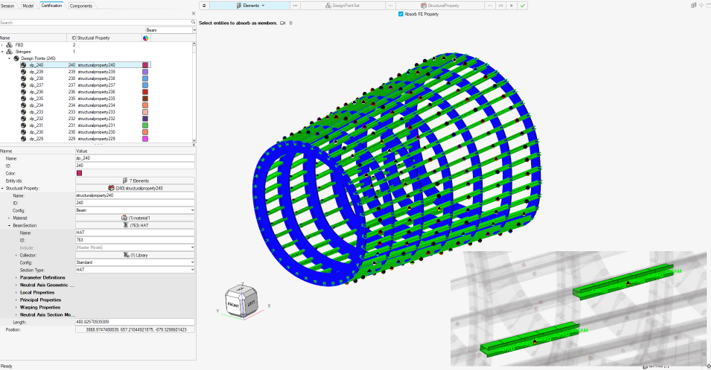Select the StructuralProperty selector in guide bar
Image resolution: width=711 pixels, height=370 pixels.
click(440, 5)
